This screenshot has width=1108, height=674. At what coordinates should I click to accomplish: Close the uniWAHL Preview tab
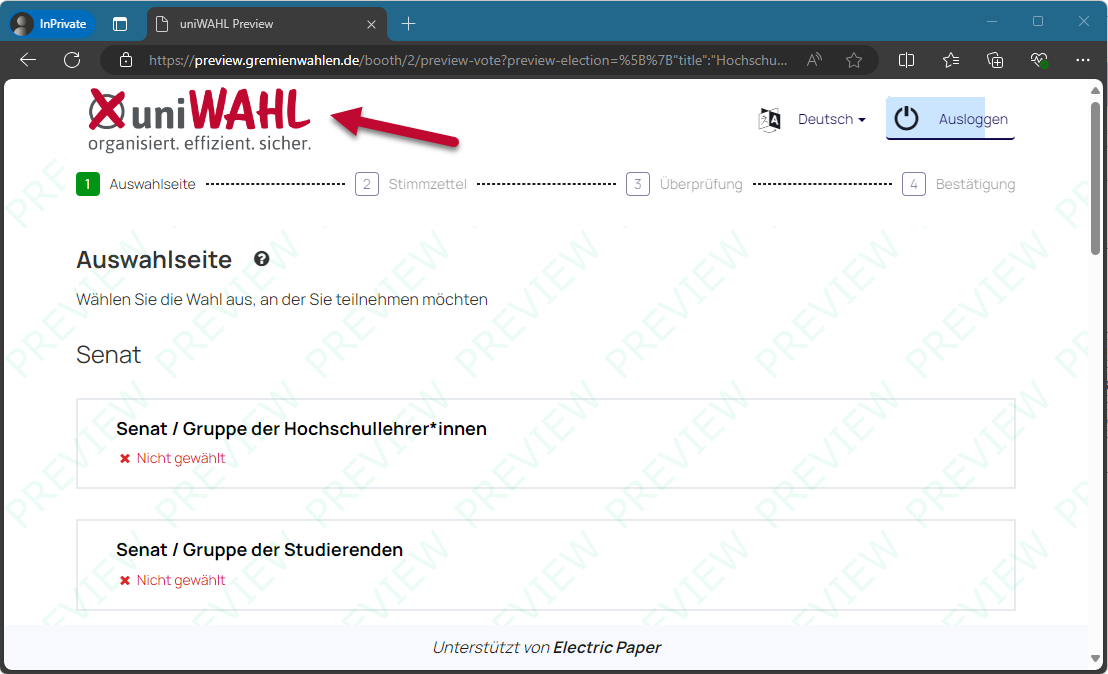click(x=371, y=24)
